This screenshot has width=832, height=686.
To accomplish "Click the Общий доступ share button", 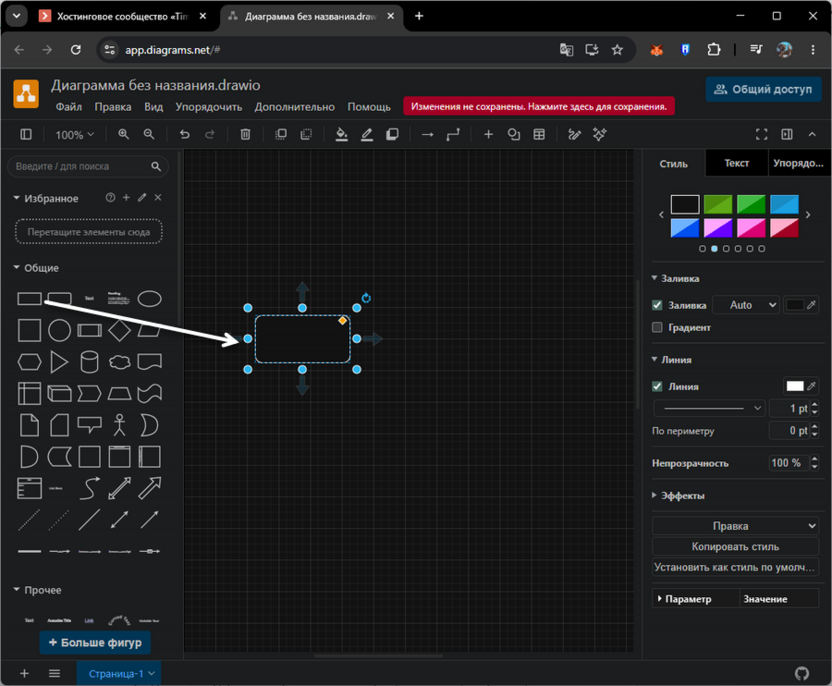I will (763, 89).
